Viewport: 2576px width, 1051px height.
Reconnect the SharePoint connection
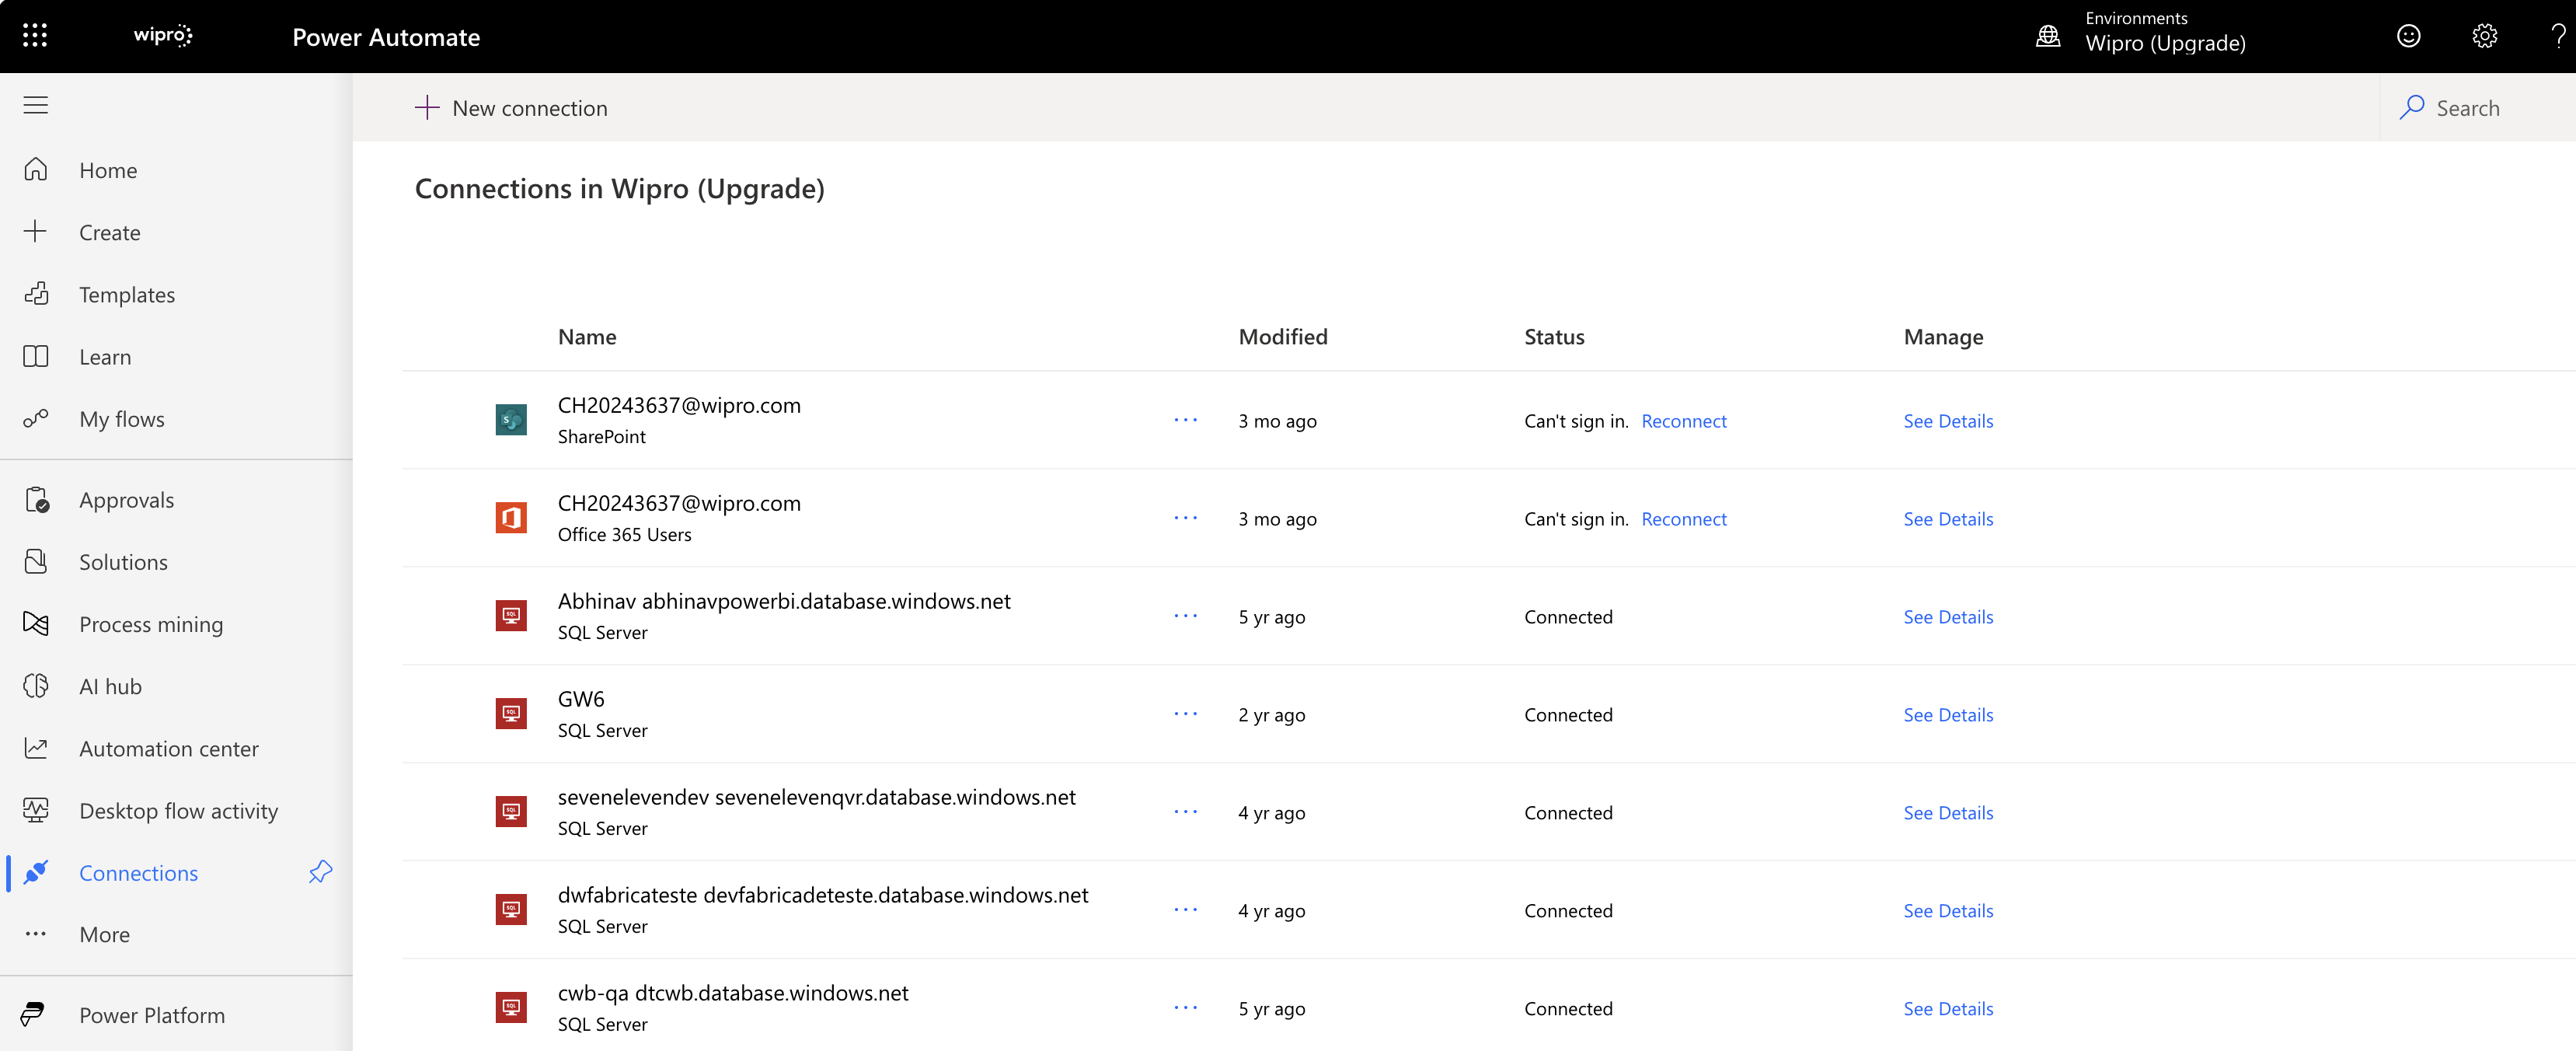point(1684,421)
